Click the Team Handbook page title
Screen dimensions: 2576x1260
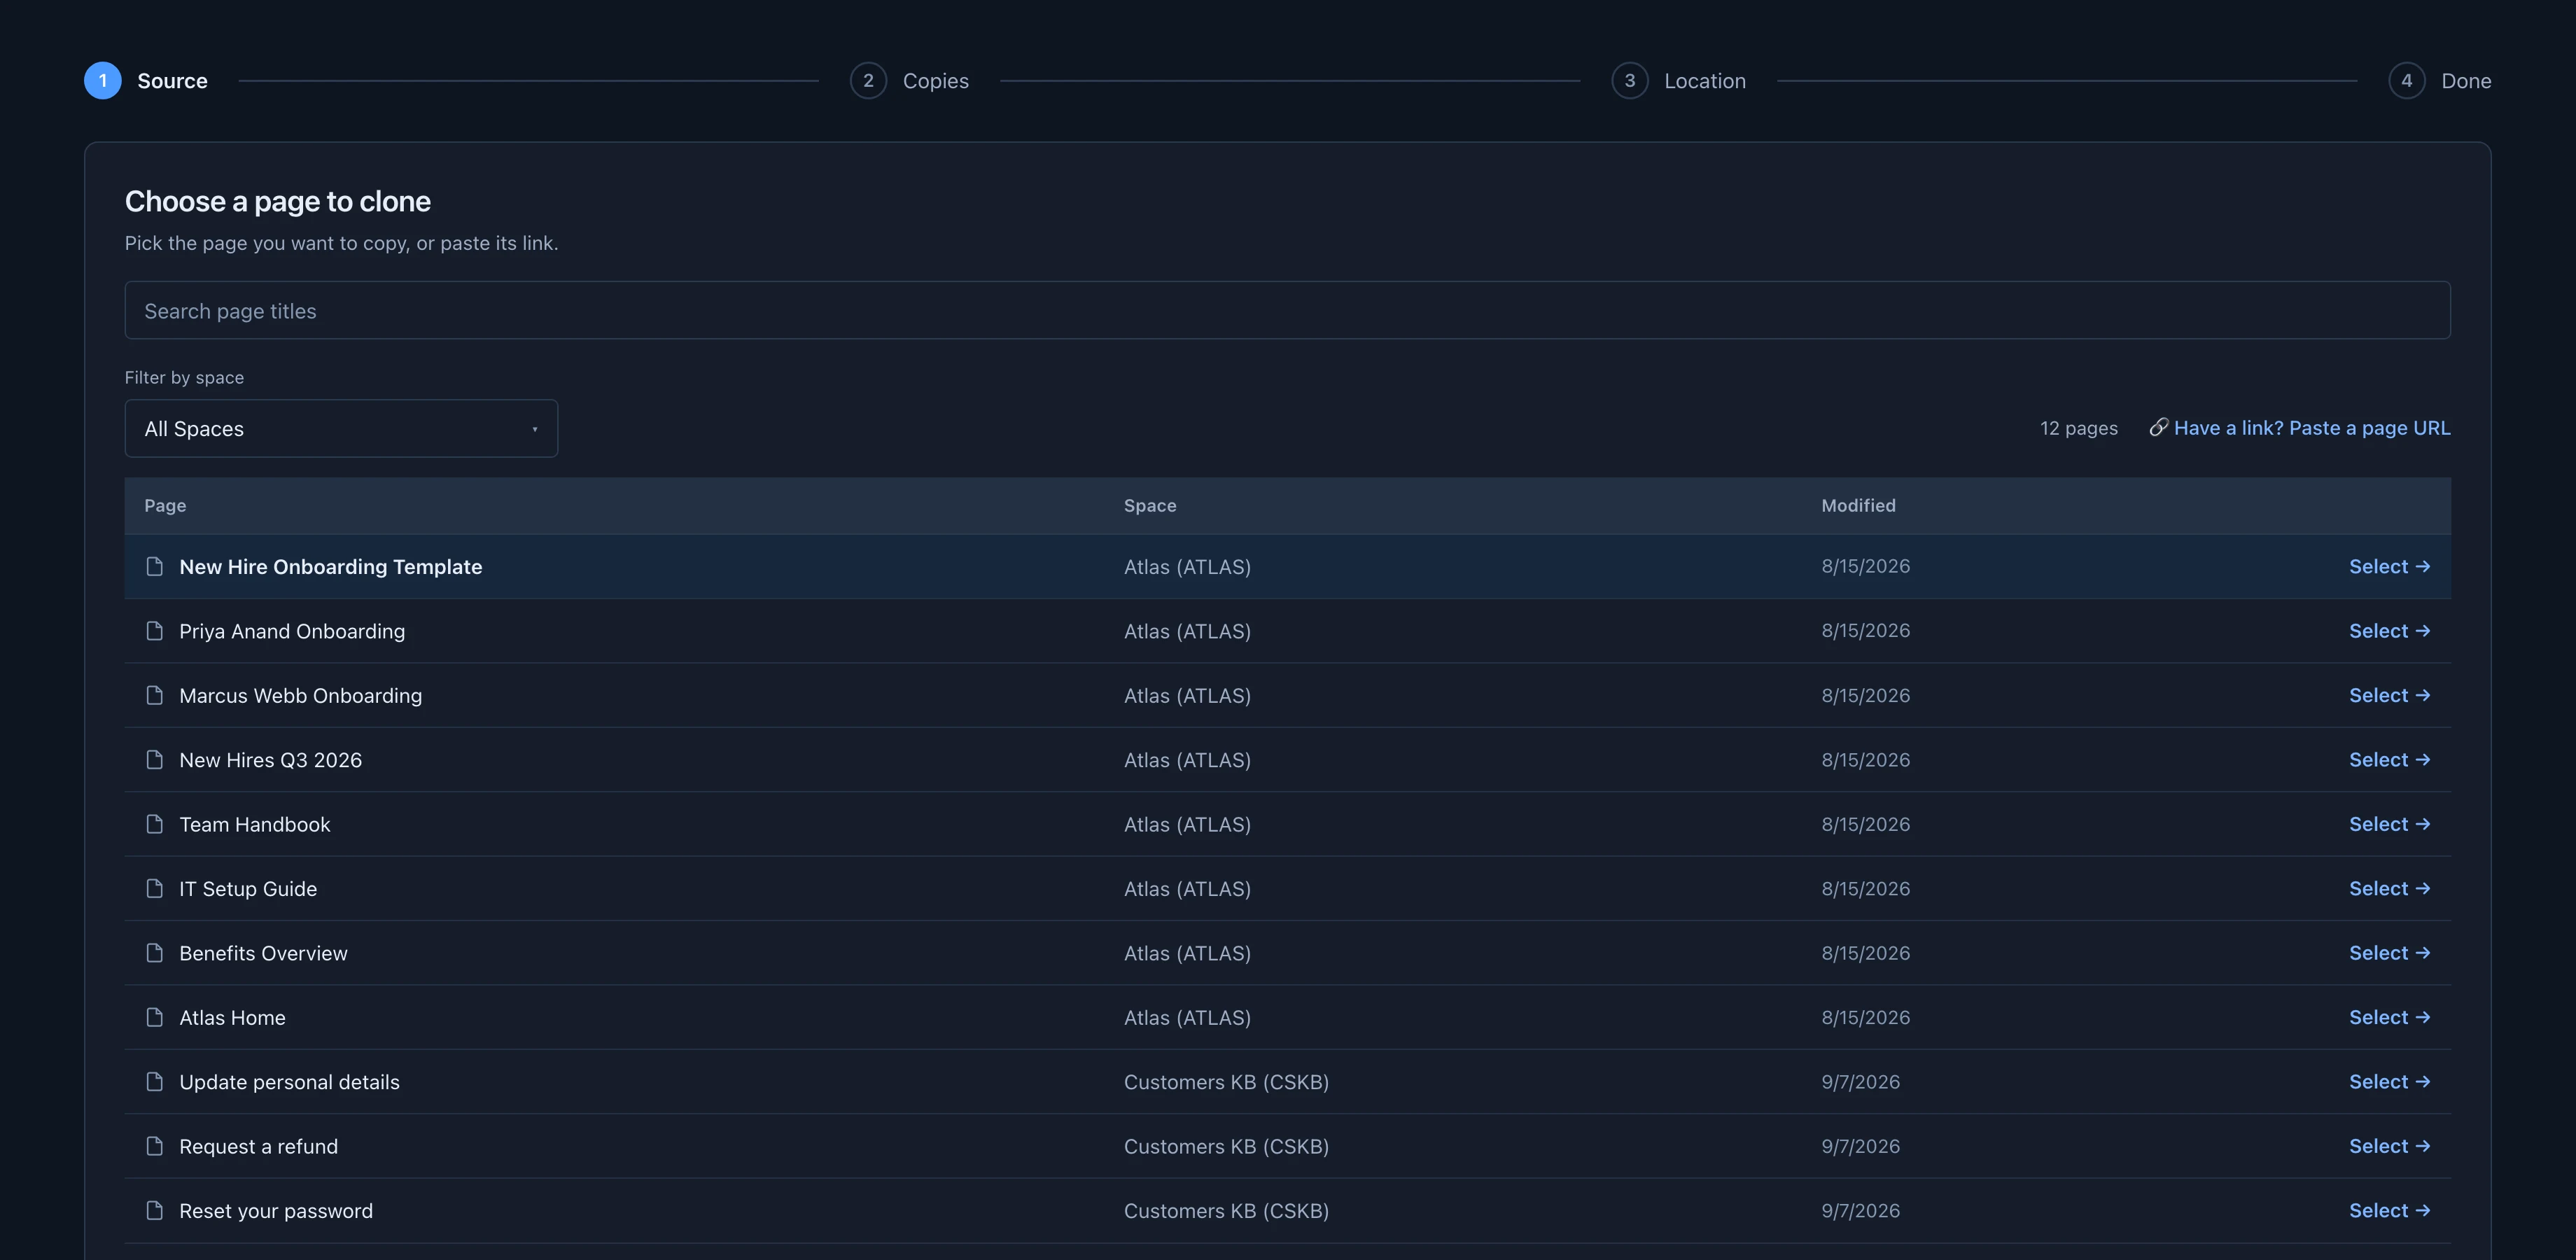[254, 824]
